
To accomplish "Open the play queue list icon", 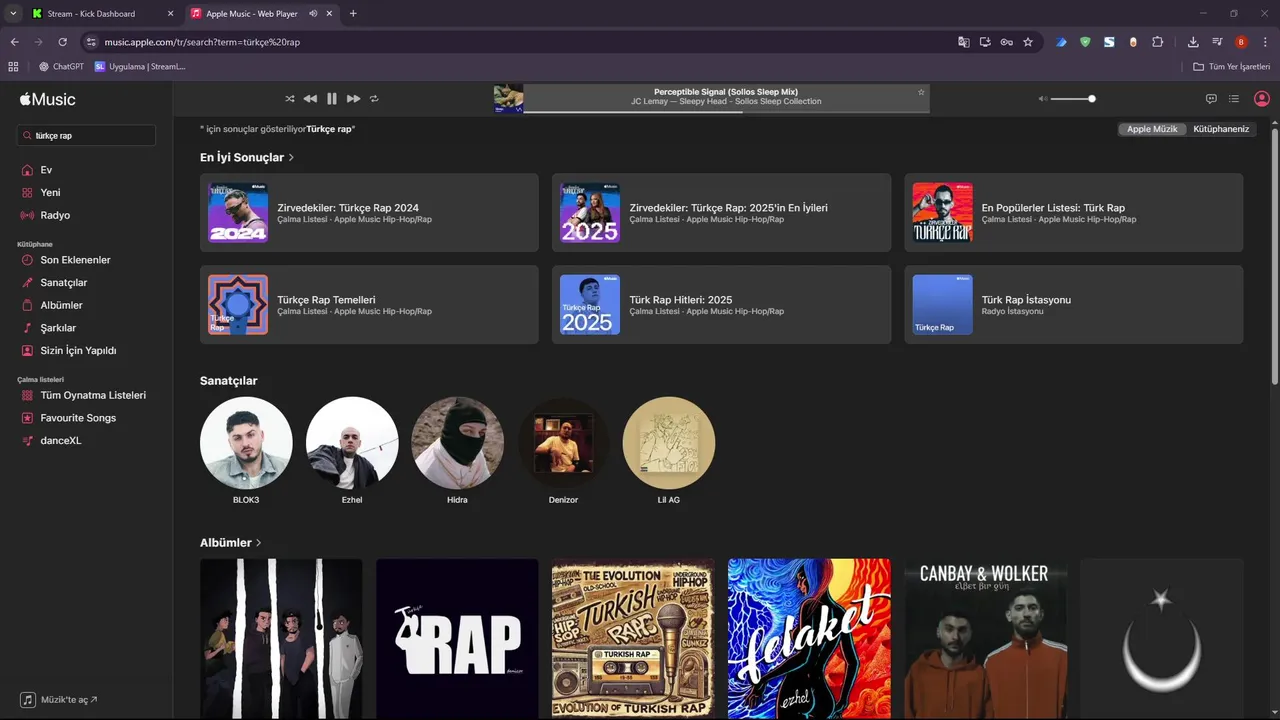I will coord(1234,99).
